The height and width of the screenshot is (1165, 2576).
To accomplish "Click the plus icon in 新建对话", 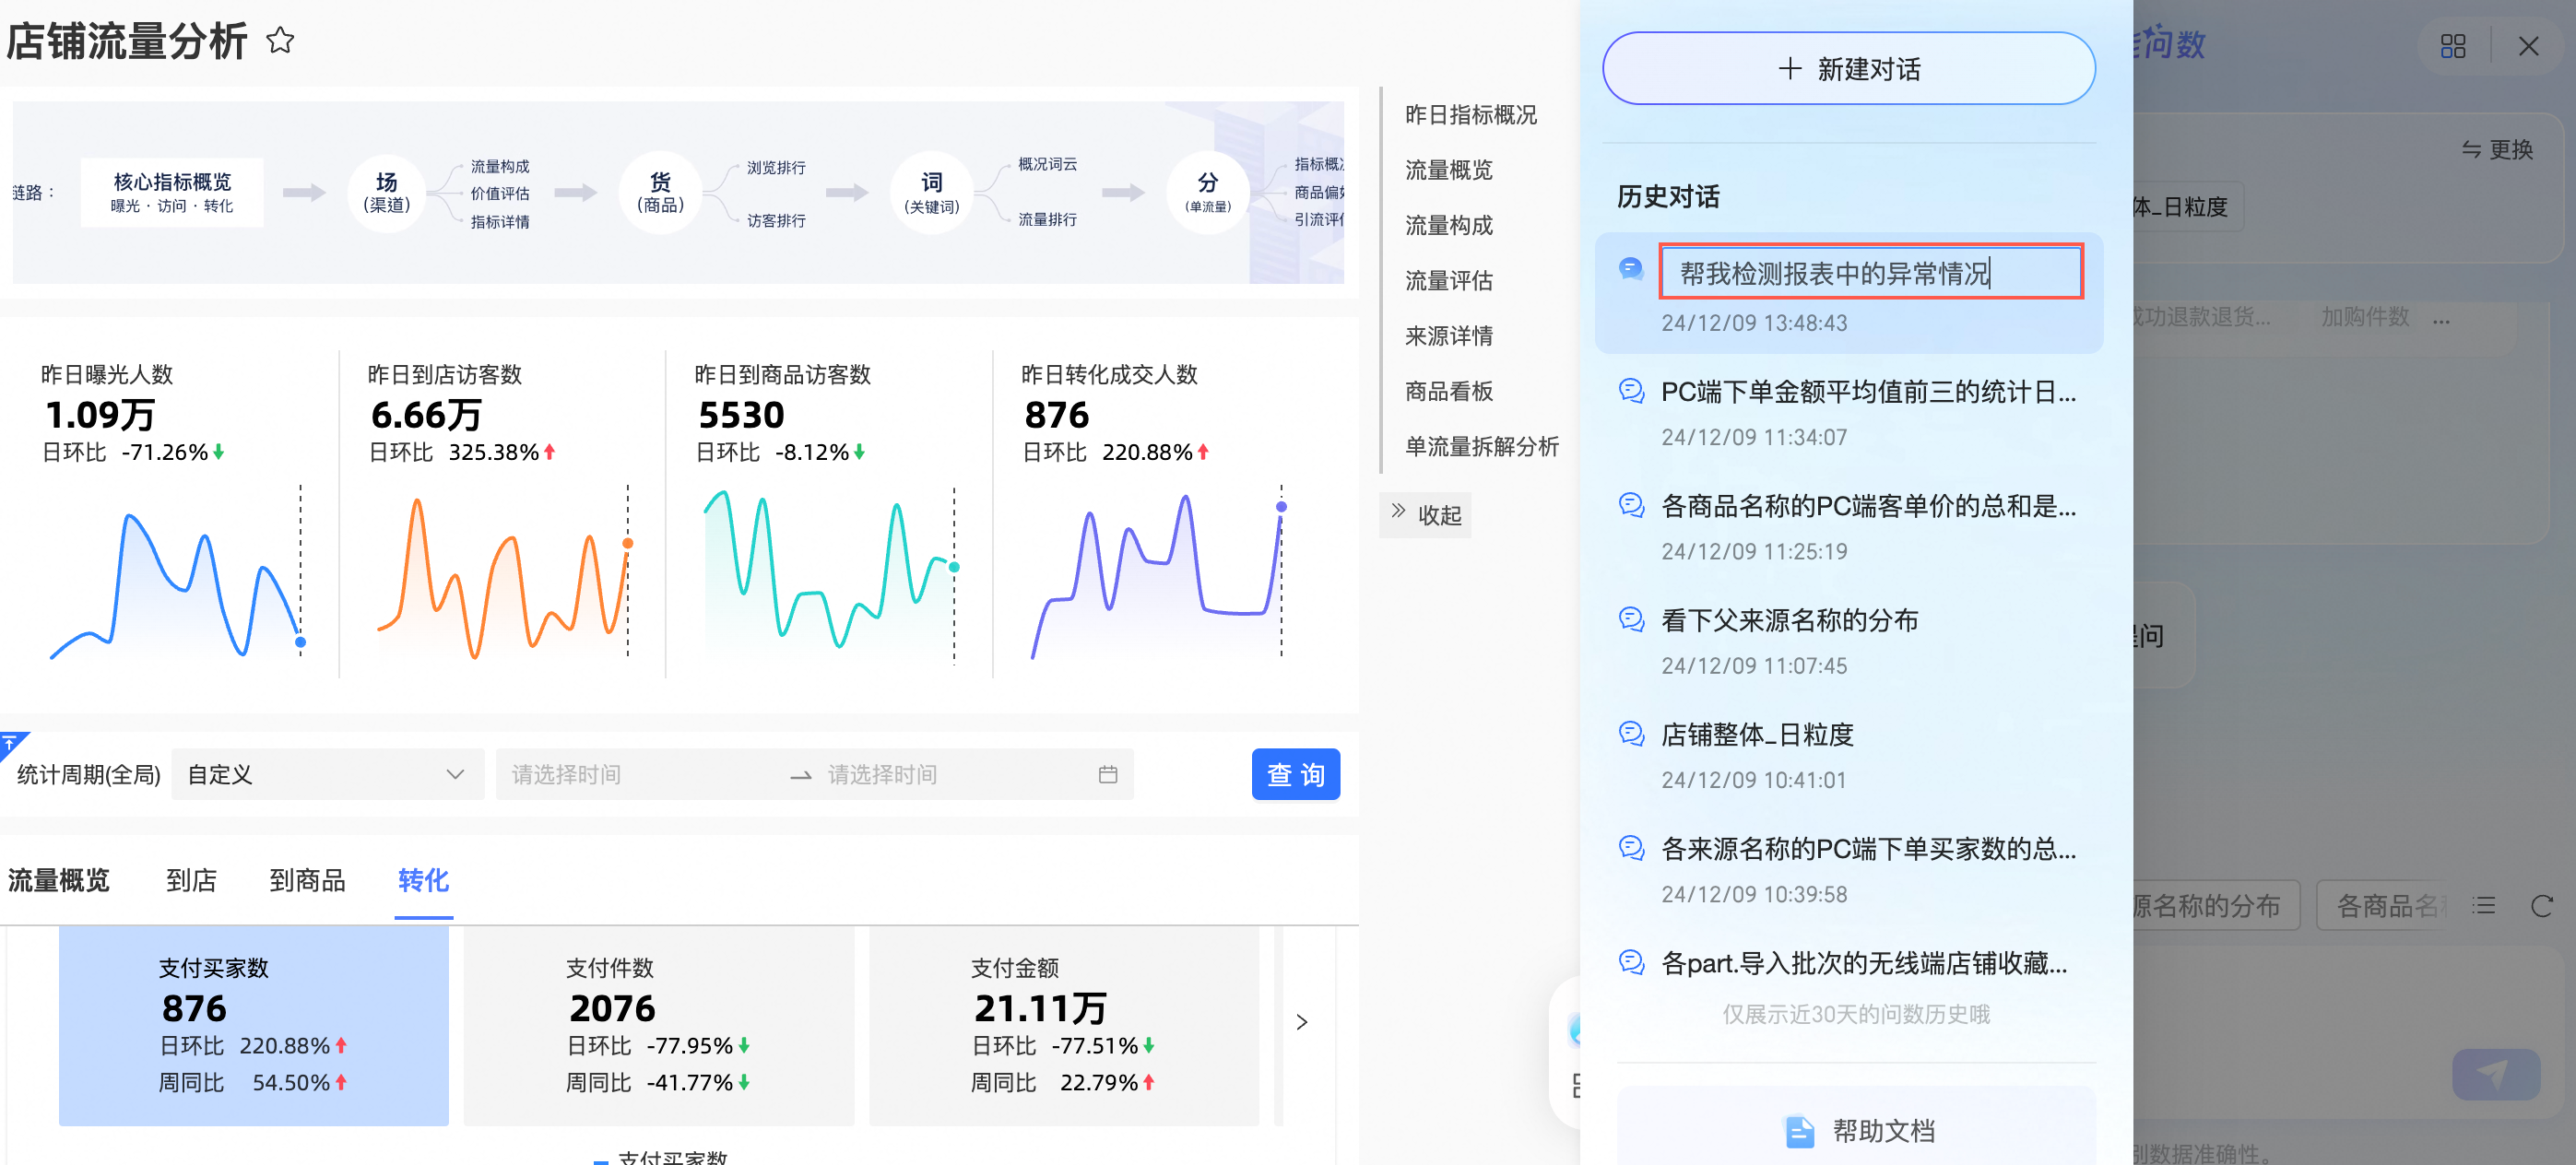I will point(1789,69).
